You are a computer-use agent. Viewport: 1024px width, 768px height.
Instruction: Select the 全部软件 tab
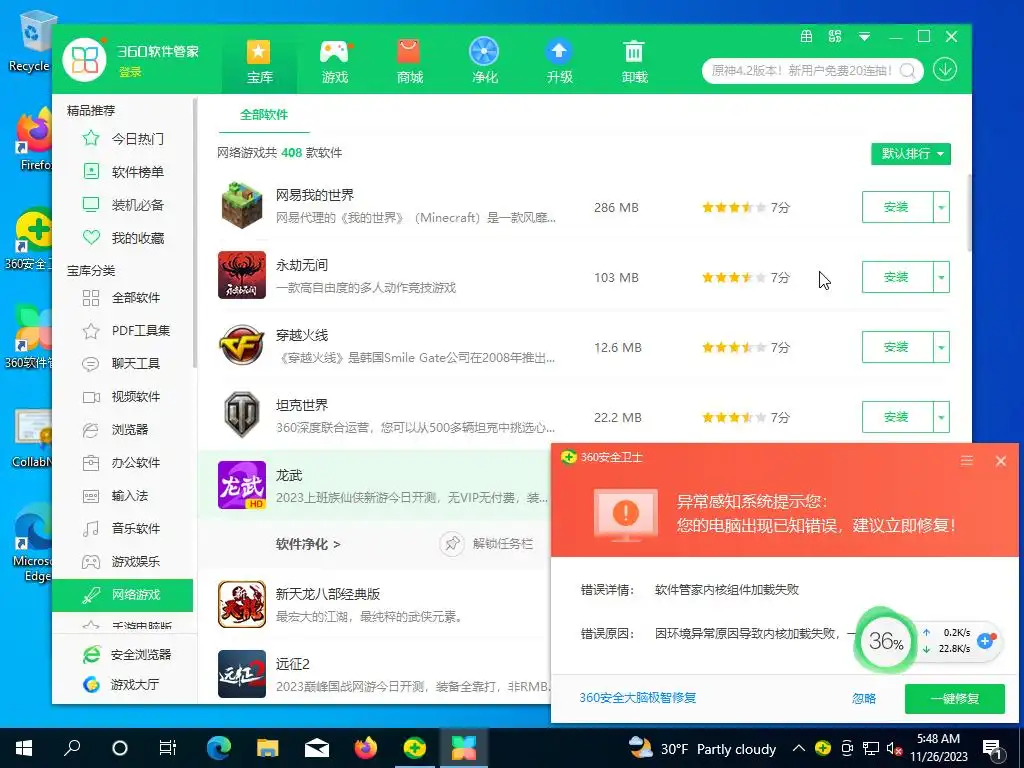(x=263, y=115)
